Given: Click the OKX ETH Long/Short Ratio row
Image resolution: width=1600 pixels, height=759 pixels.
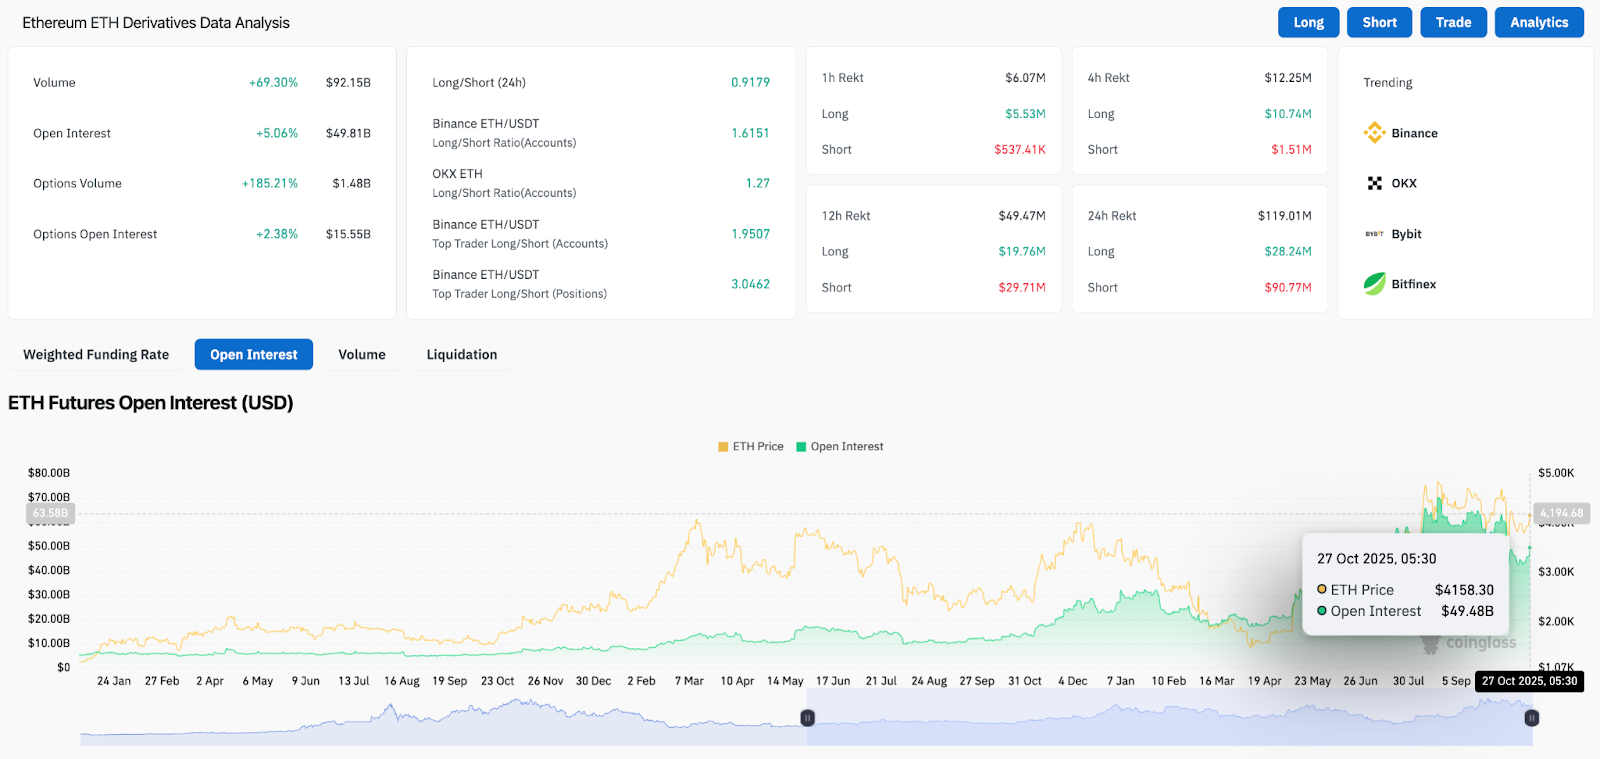Looking at the screenshot, I should click(600, 183).
